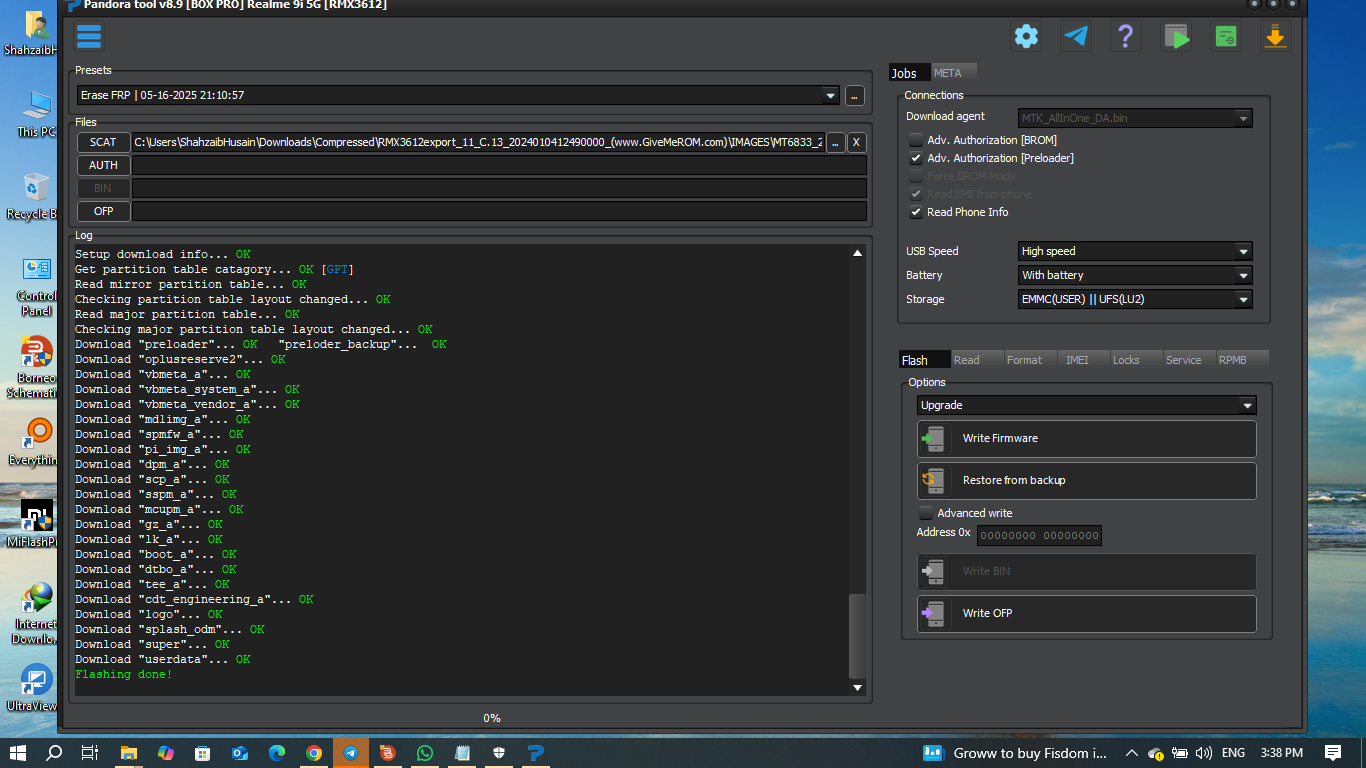The image size is (1366, 768).
Task: Enable Adv. Authorization [BROM] checkbox
Action: pyautogui.click(x=916, y=140)
